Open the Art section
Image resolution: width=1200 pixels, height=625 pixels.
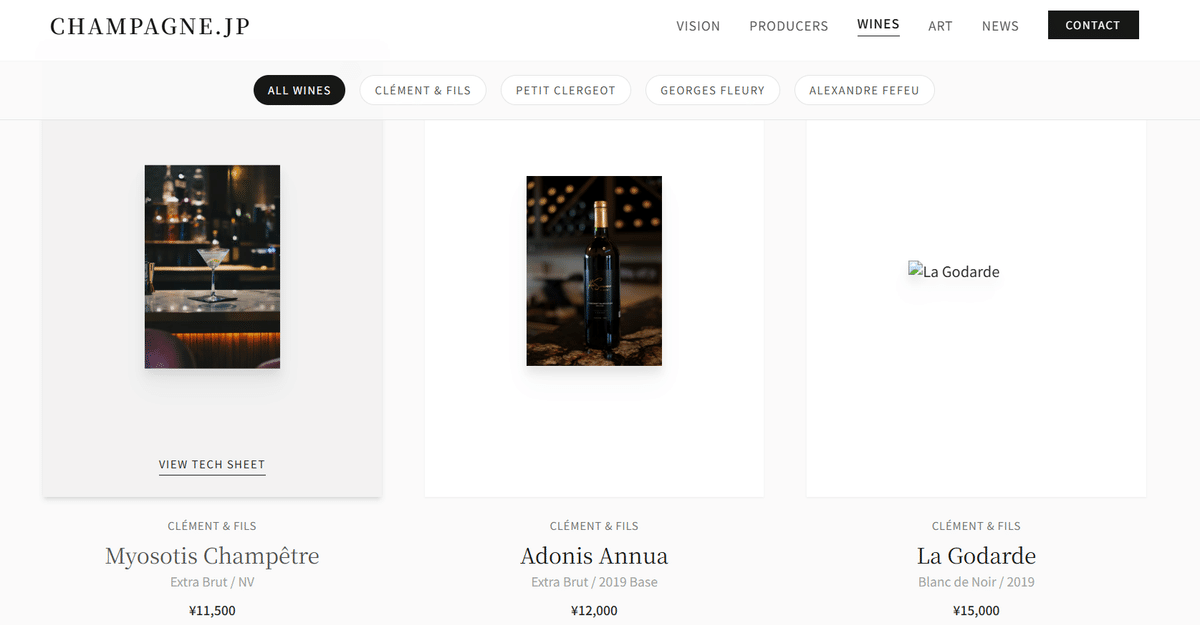click(940, 26)
